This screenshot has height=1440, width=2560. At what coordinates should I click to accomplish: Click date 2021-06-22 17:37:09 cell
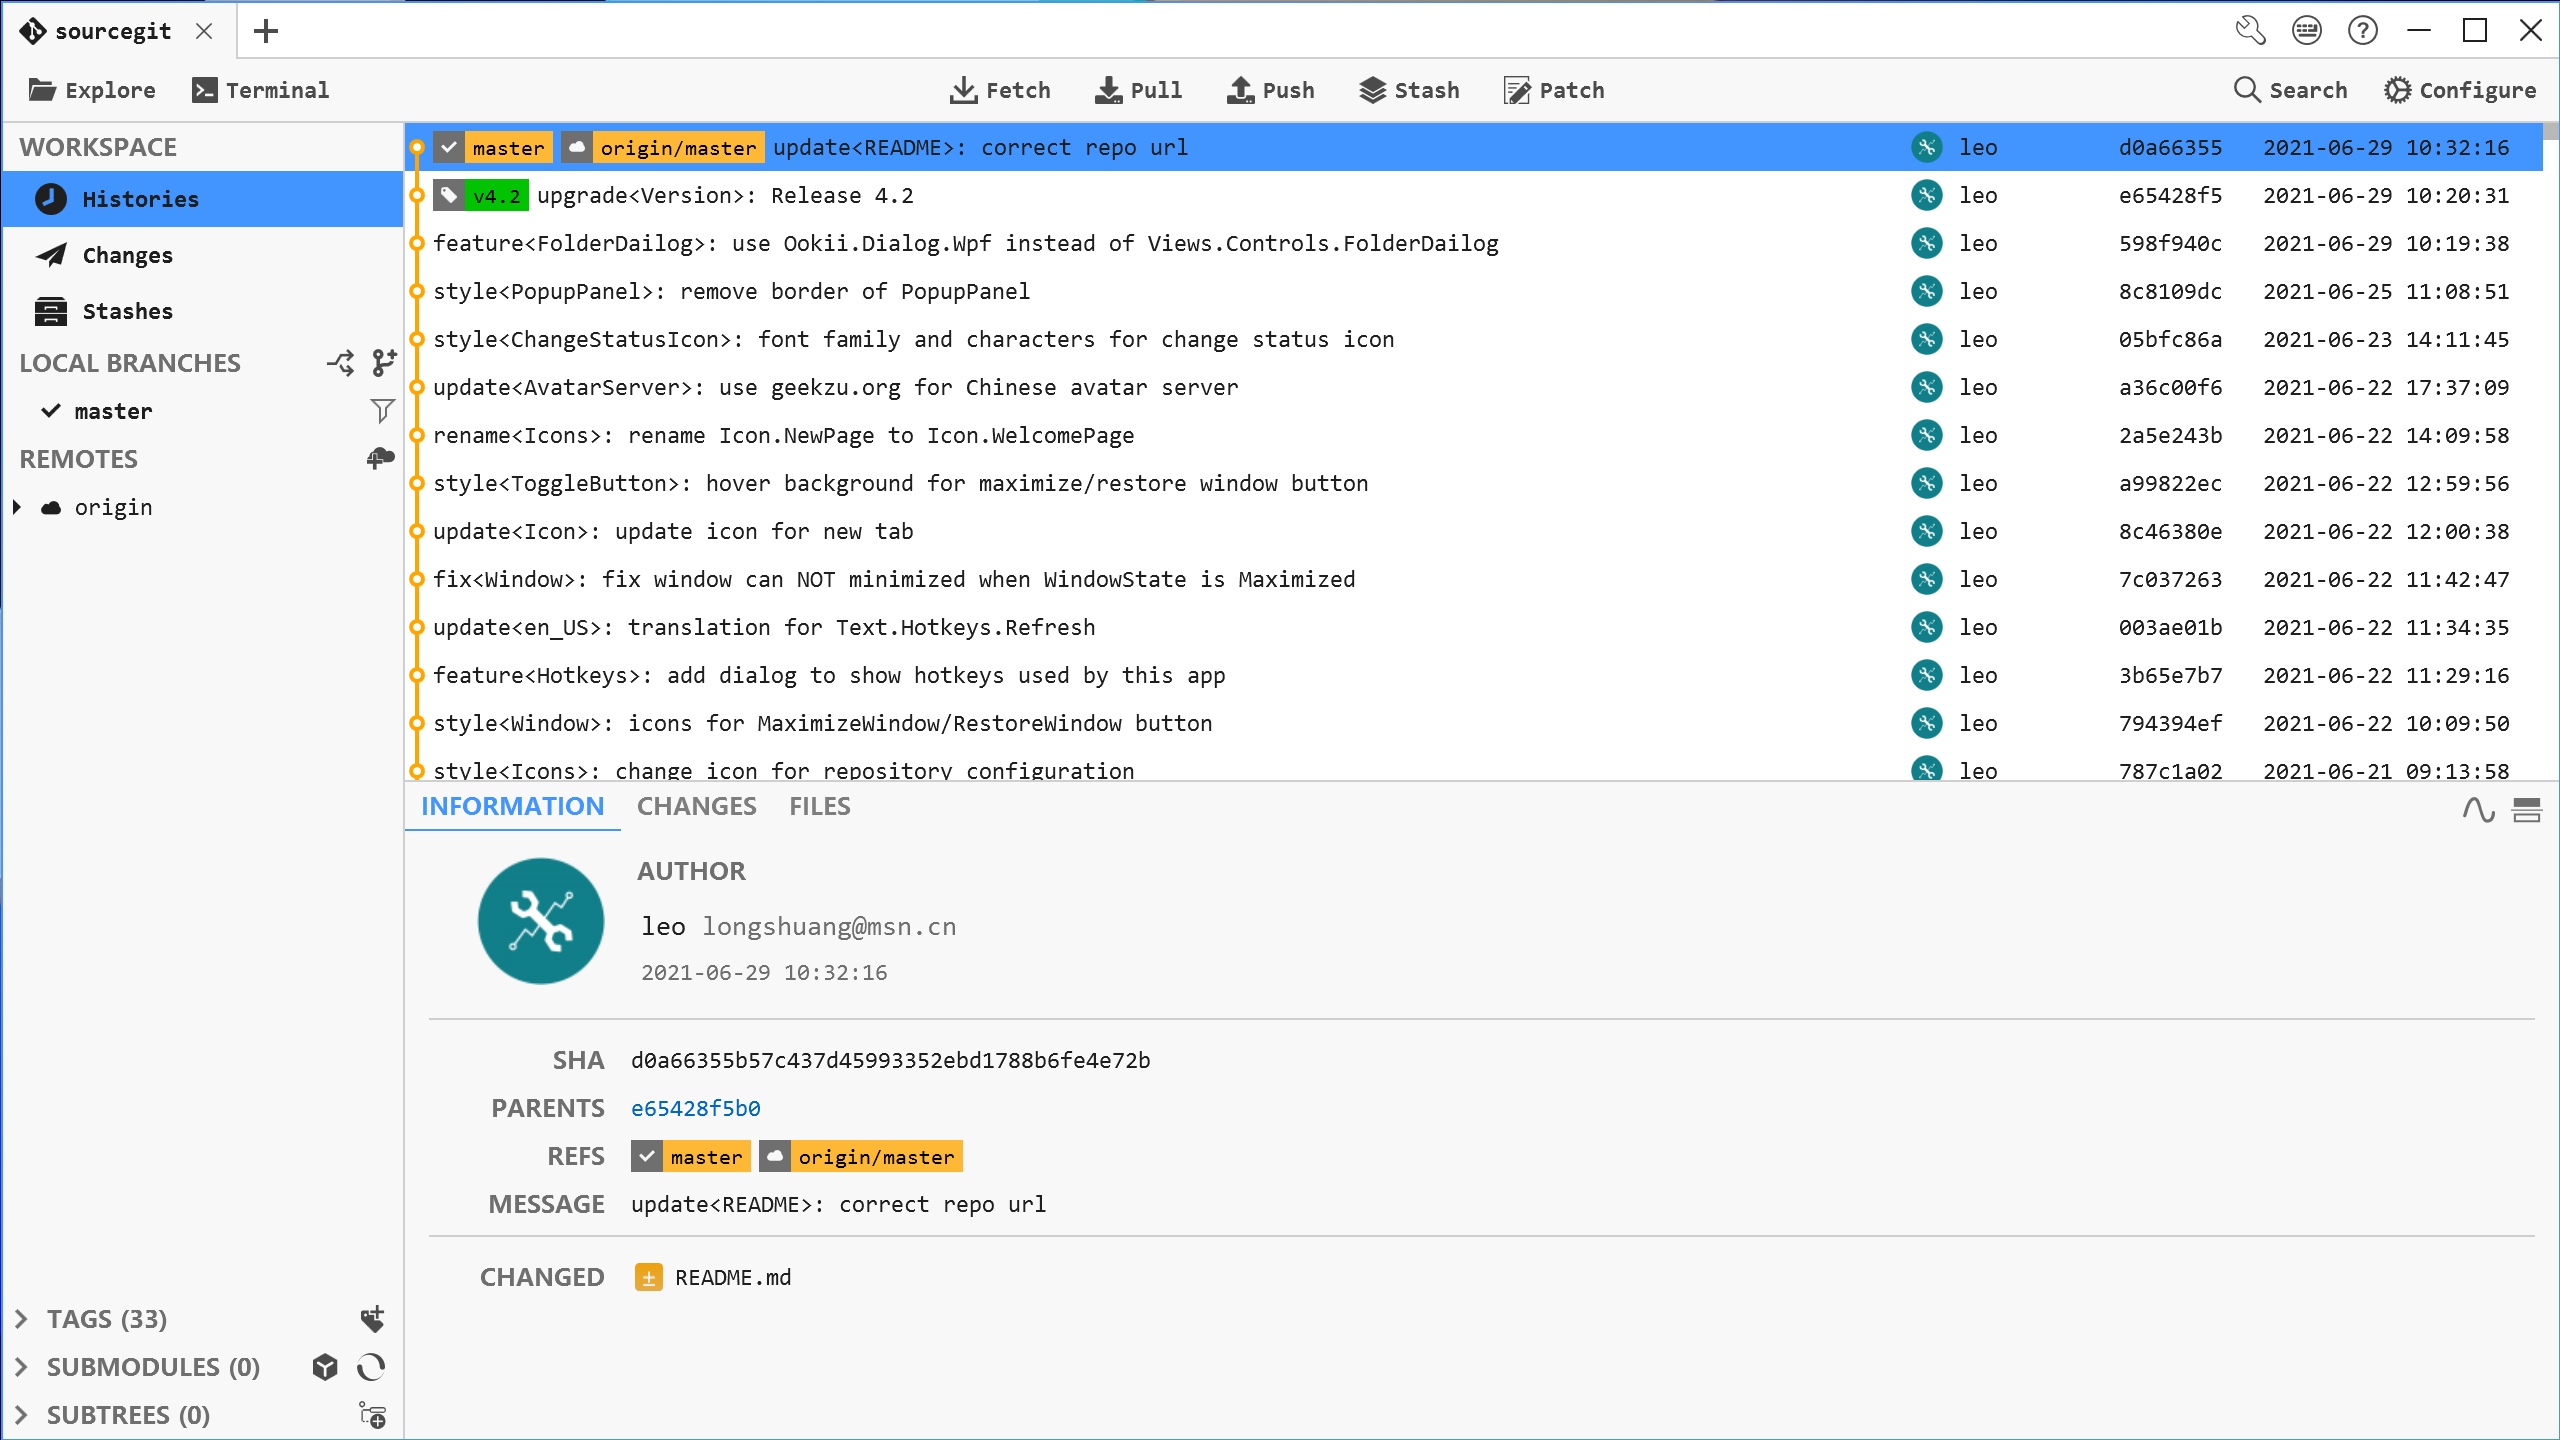tap(2386, 387)
